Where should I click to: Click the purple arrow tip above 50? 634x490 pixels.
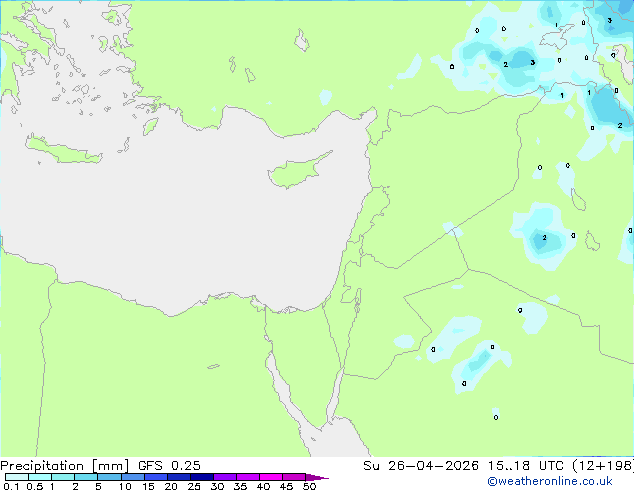[x=317, y=477]
